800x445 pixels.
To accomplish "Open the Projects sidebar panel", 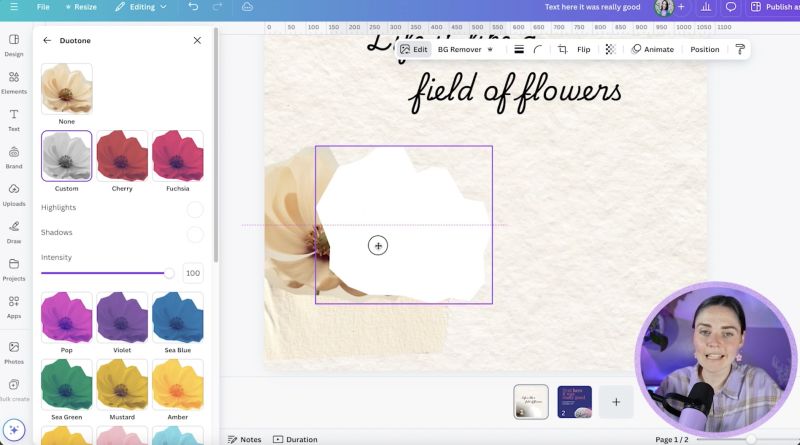I will pyautogui.click(x=14, y=270).
